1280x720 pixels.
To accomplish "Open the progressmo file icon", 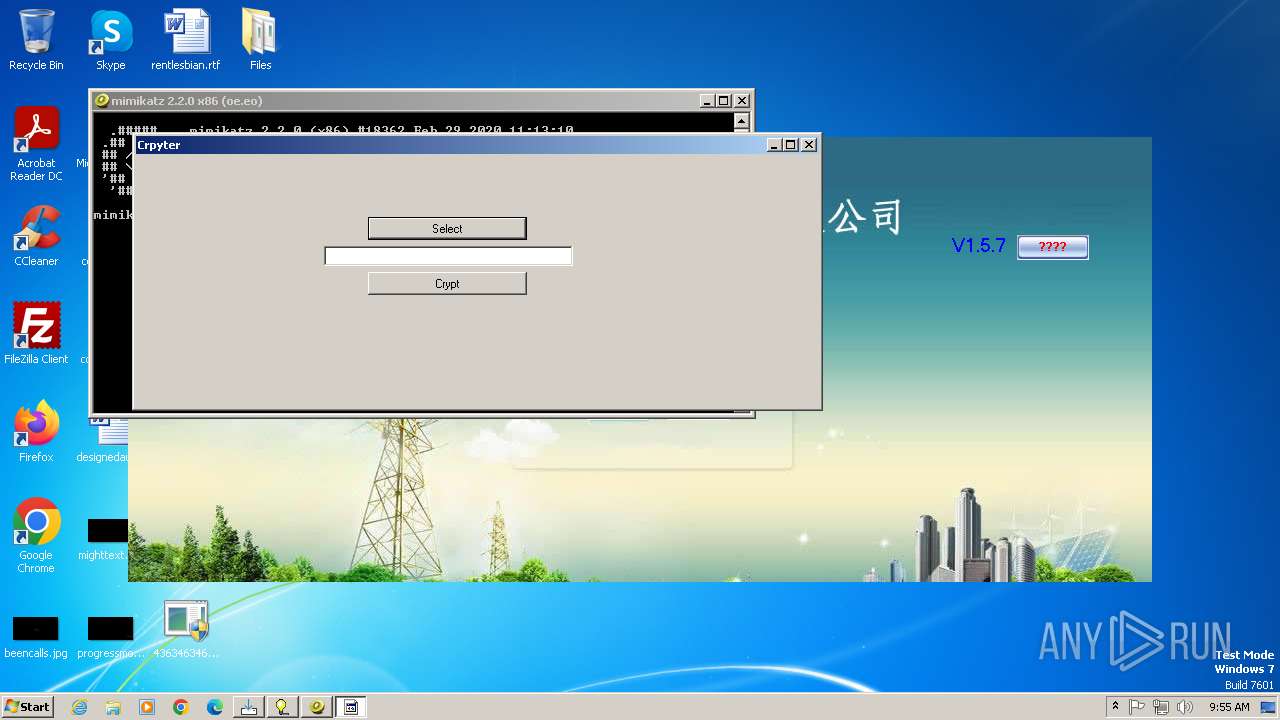I will [110, 637].
